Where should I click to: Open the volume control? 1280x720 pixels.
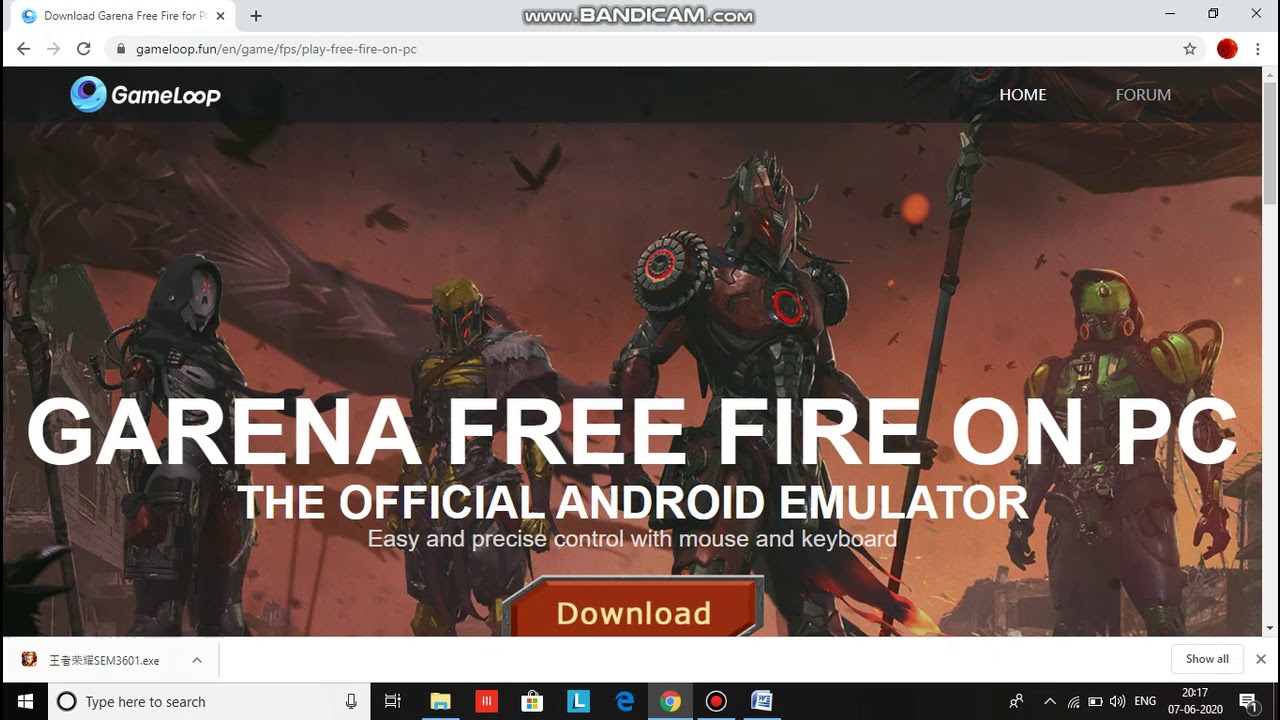point(1117,702)
